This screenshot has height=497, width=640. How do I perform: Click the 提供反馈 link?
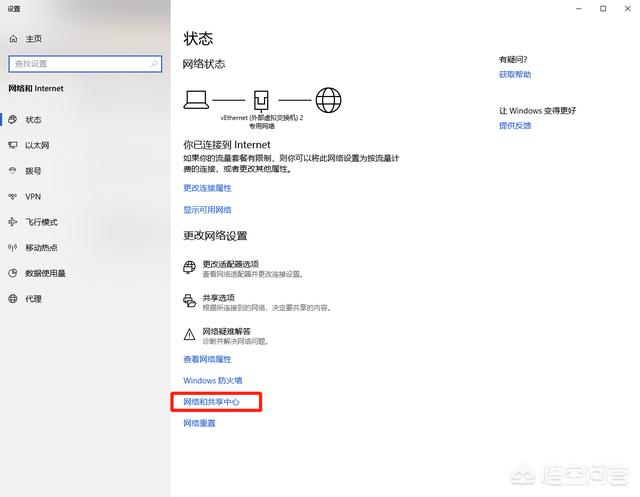coord(515,126)
